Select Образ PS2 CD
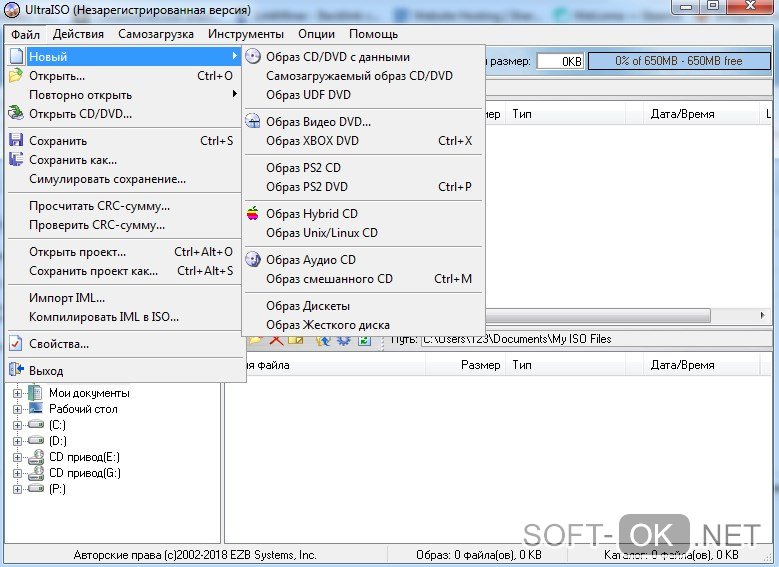This screenshot has width=779, height=567. click(x=363, y=167)
